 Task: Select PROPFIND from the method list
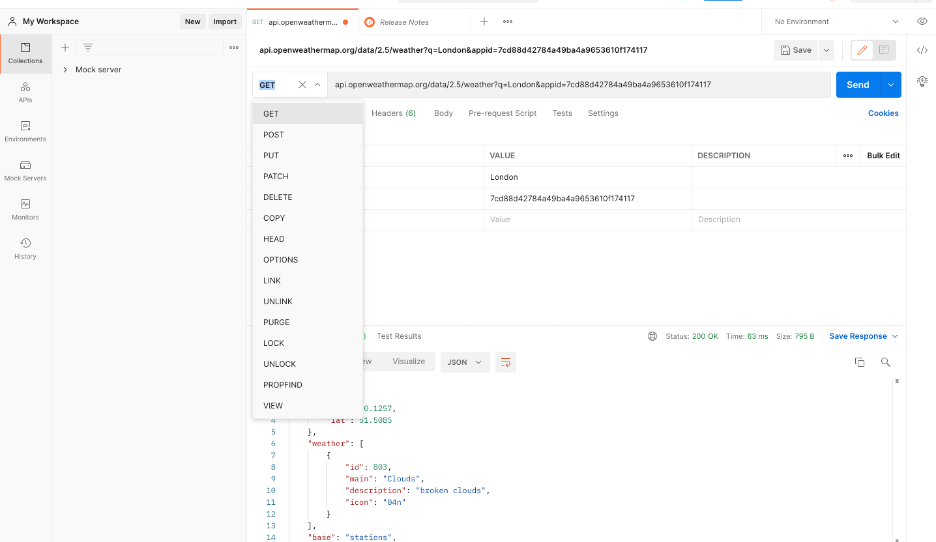click(307, 384)
